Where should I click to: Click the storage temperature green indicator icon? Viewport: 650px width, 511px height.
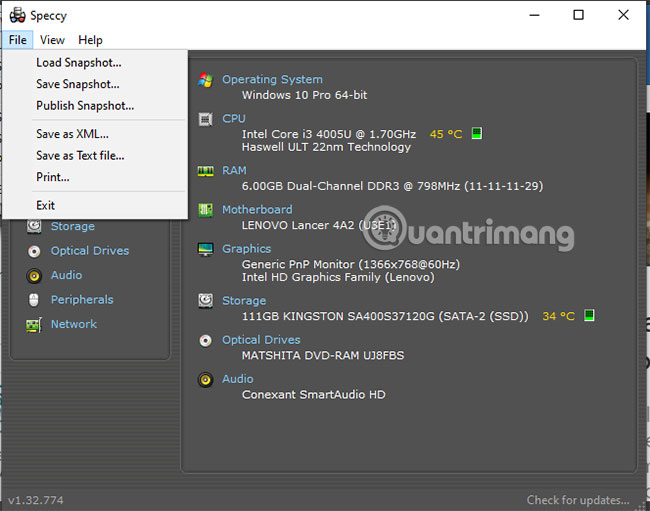tap(589, 315)
